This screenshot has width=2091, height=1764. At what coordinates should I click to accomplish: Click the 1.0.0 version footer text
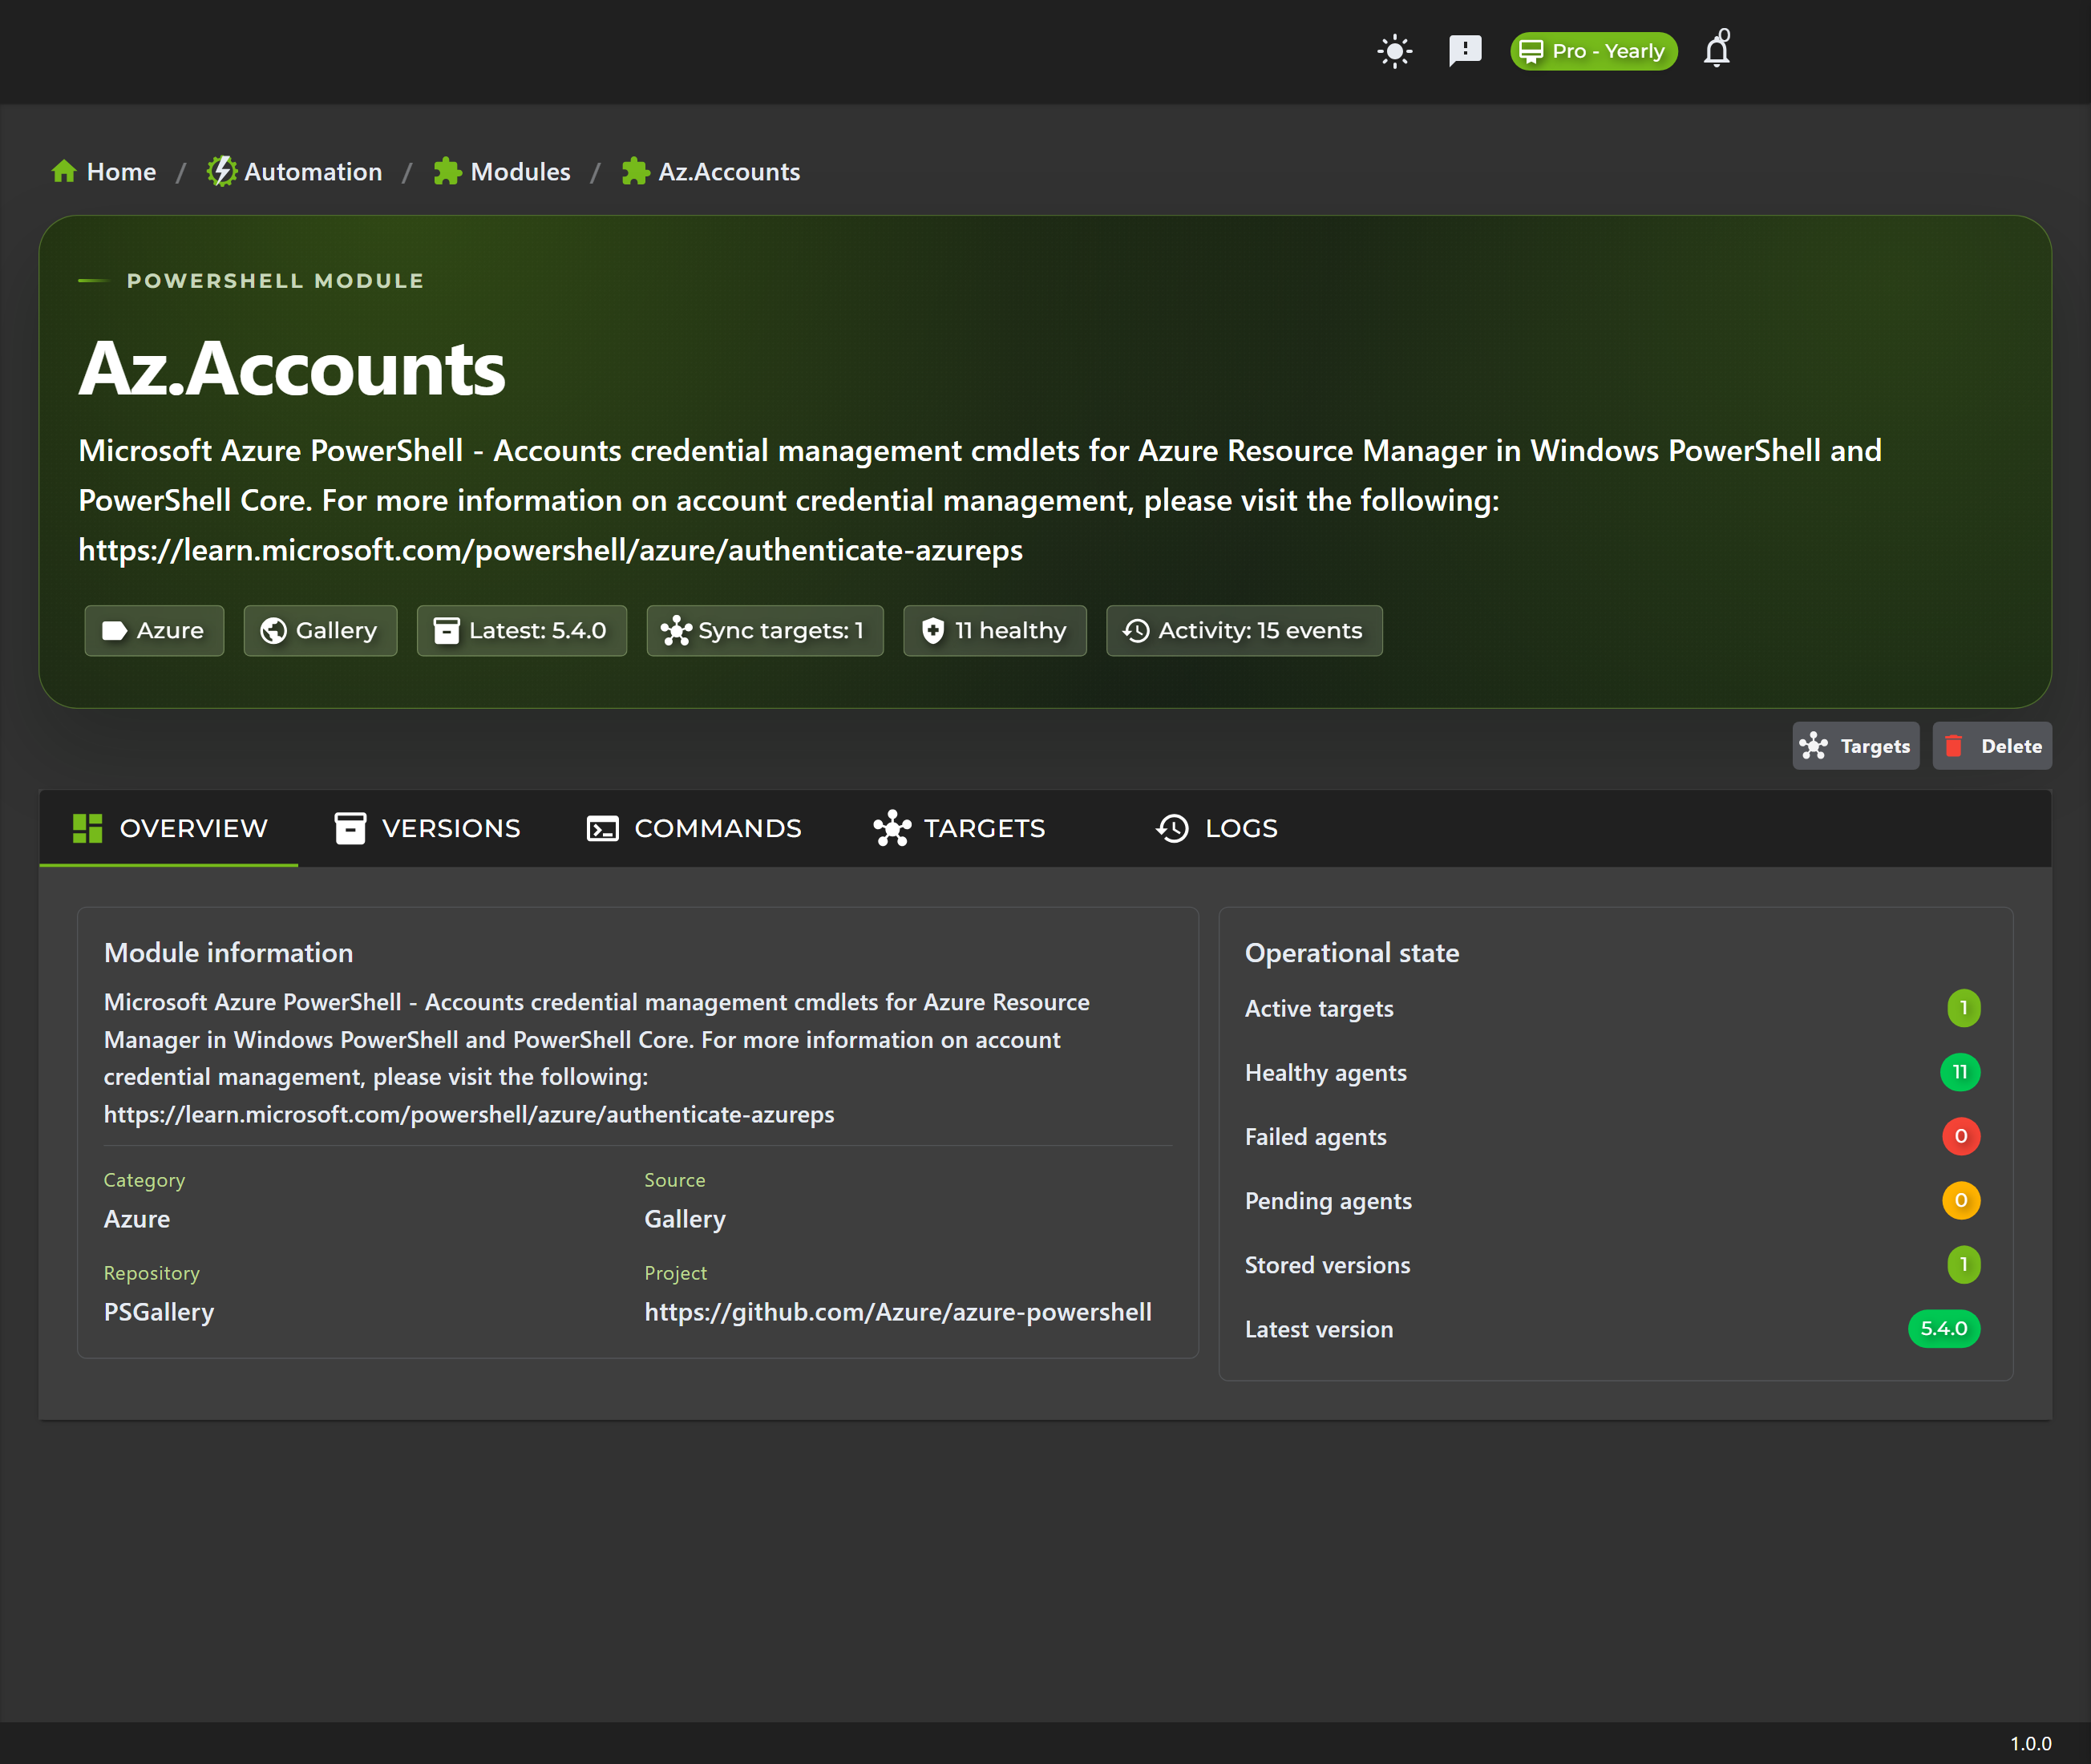(2031, 1743)
